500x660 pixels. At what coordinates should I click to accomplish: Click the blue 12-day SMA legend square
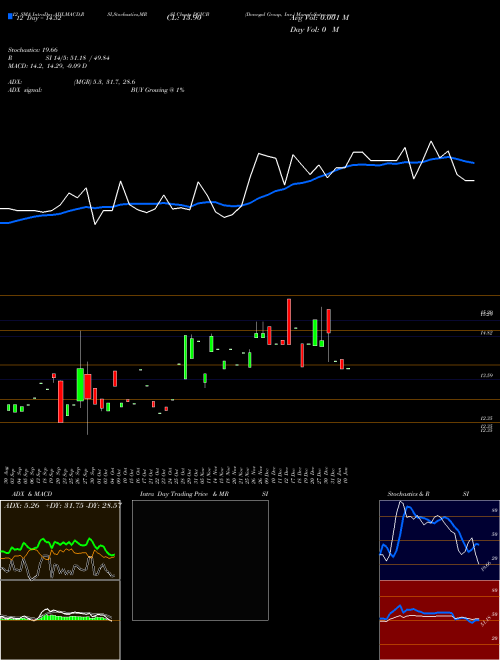tap(10, 16)
